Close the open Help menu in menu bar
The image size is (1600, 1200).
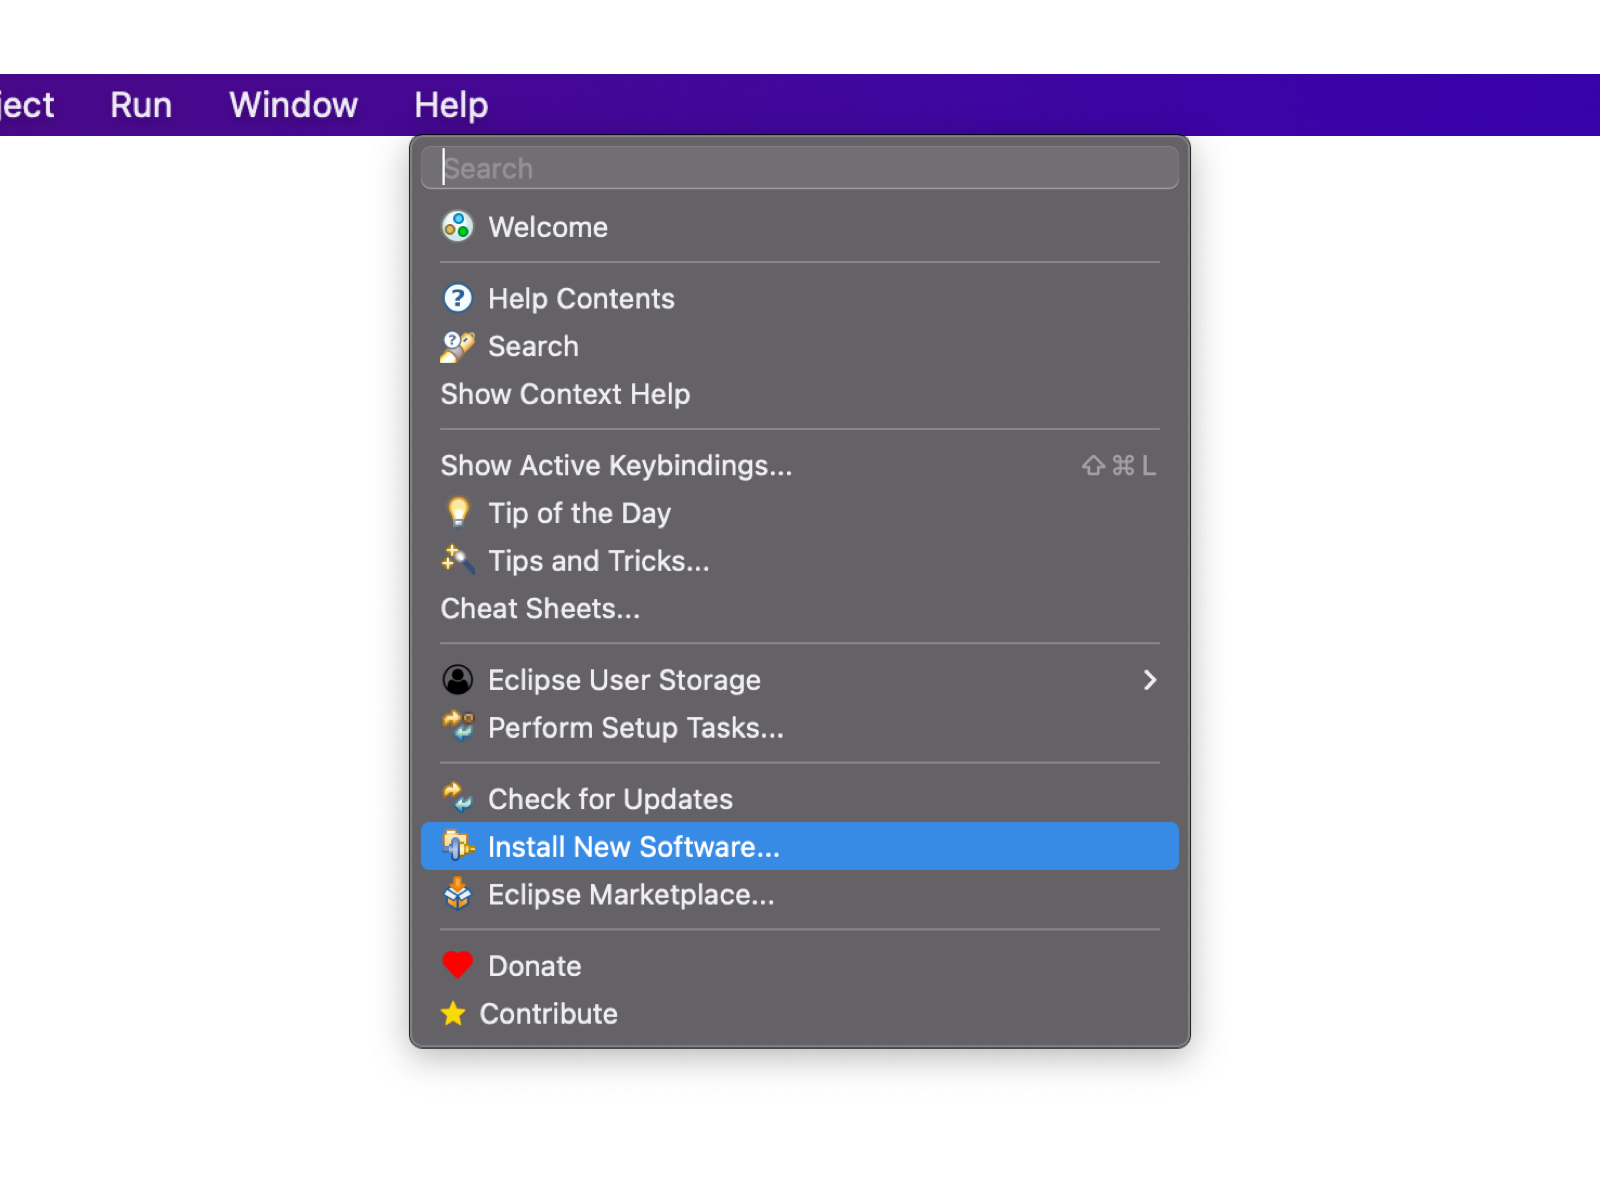pos(451,105)
